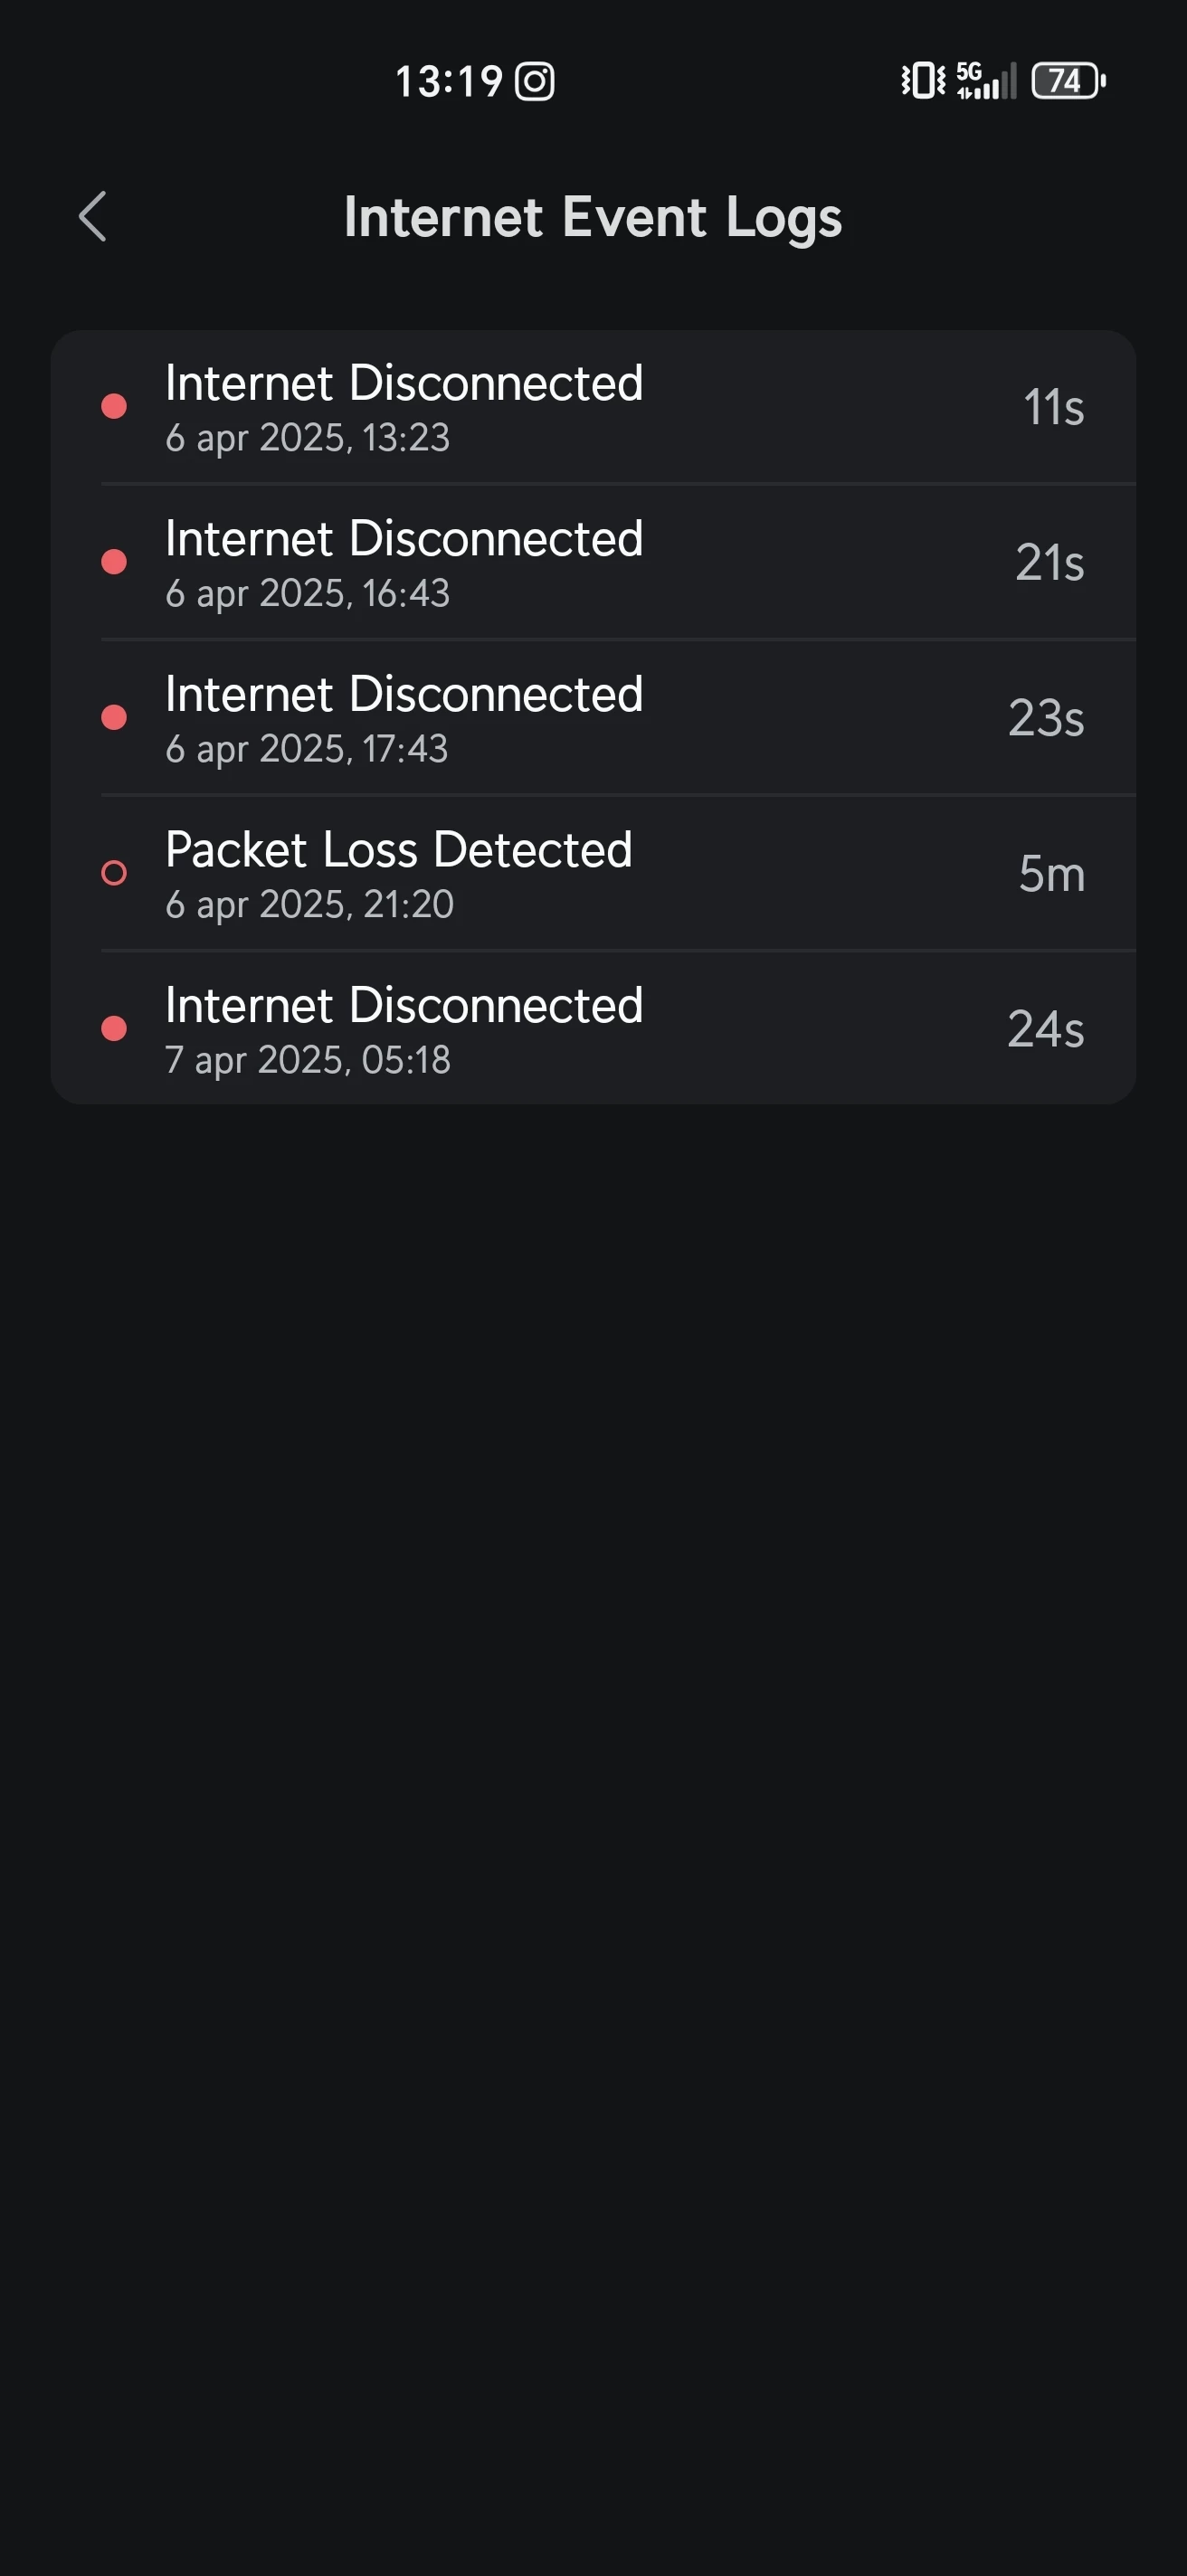The image size is (1187, 2576).
Task: Tap the Internet Event Logs title
Action: [x=593, y=217]
